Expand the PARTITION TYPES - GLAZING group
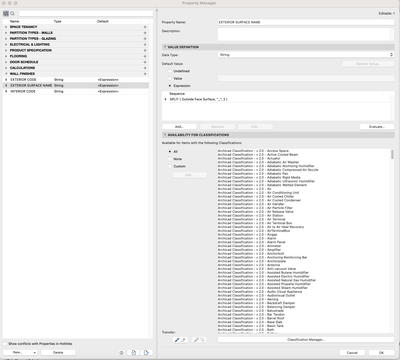Image resolution: width=400 pixels, height=360 pixels. point(6,39)
